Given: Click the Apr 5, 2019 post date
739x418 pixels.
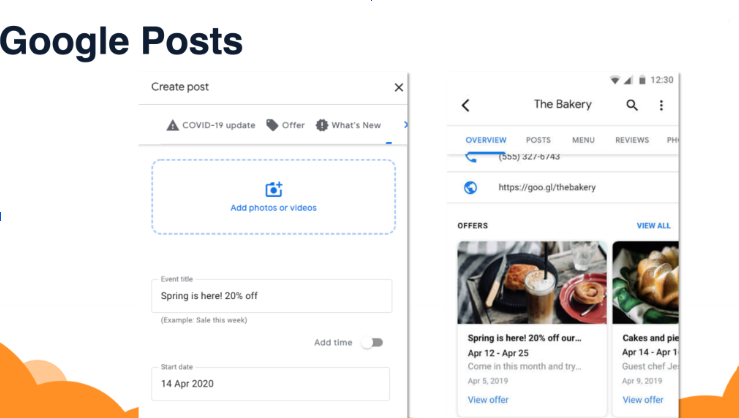Looking at the screenshot, I should [488, 381].
